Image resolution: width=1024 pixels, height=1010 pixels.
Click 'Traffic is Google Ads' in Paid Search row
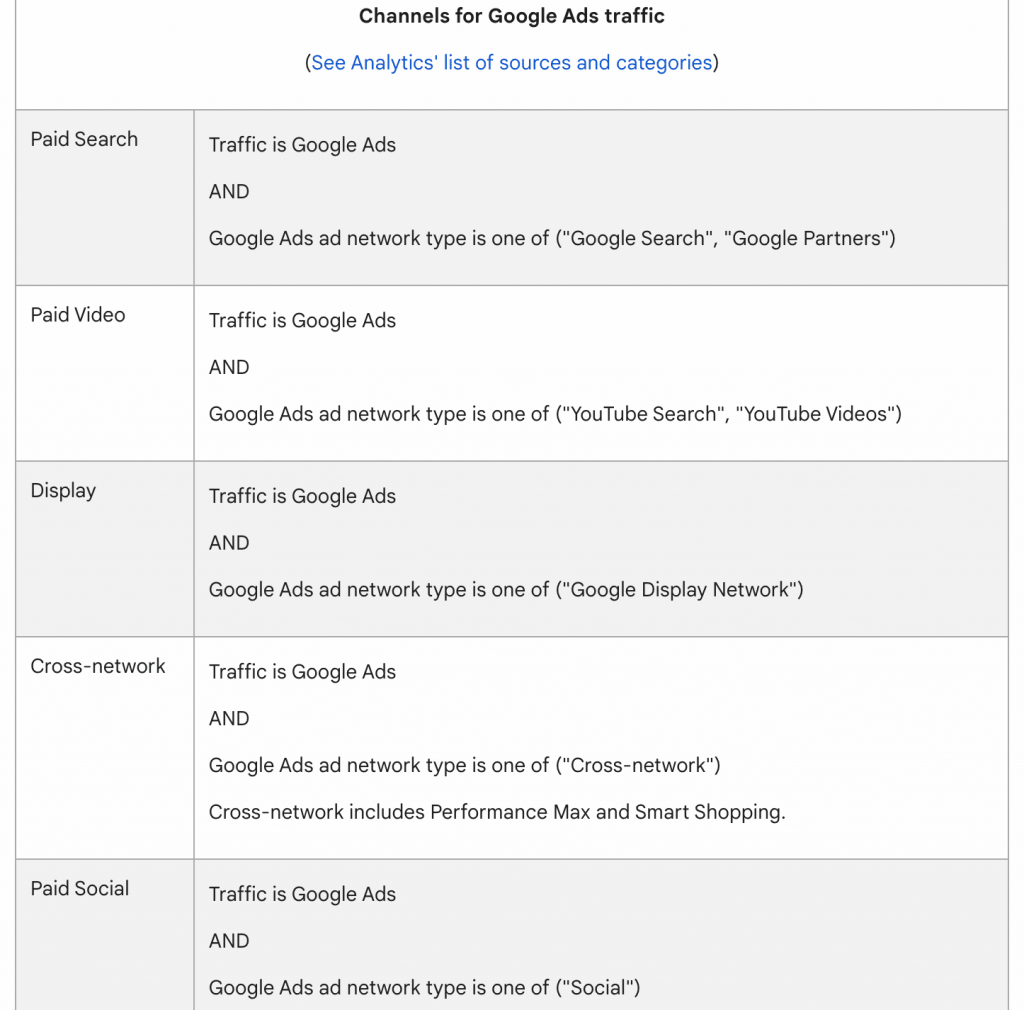point(302,145)
